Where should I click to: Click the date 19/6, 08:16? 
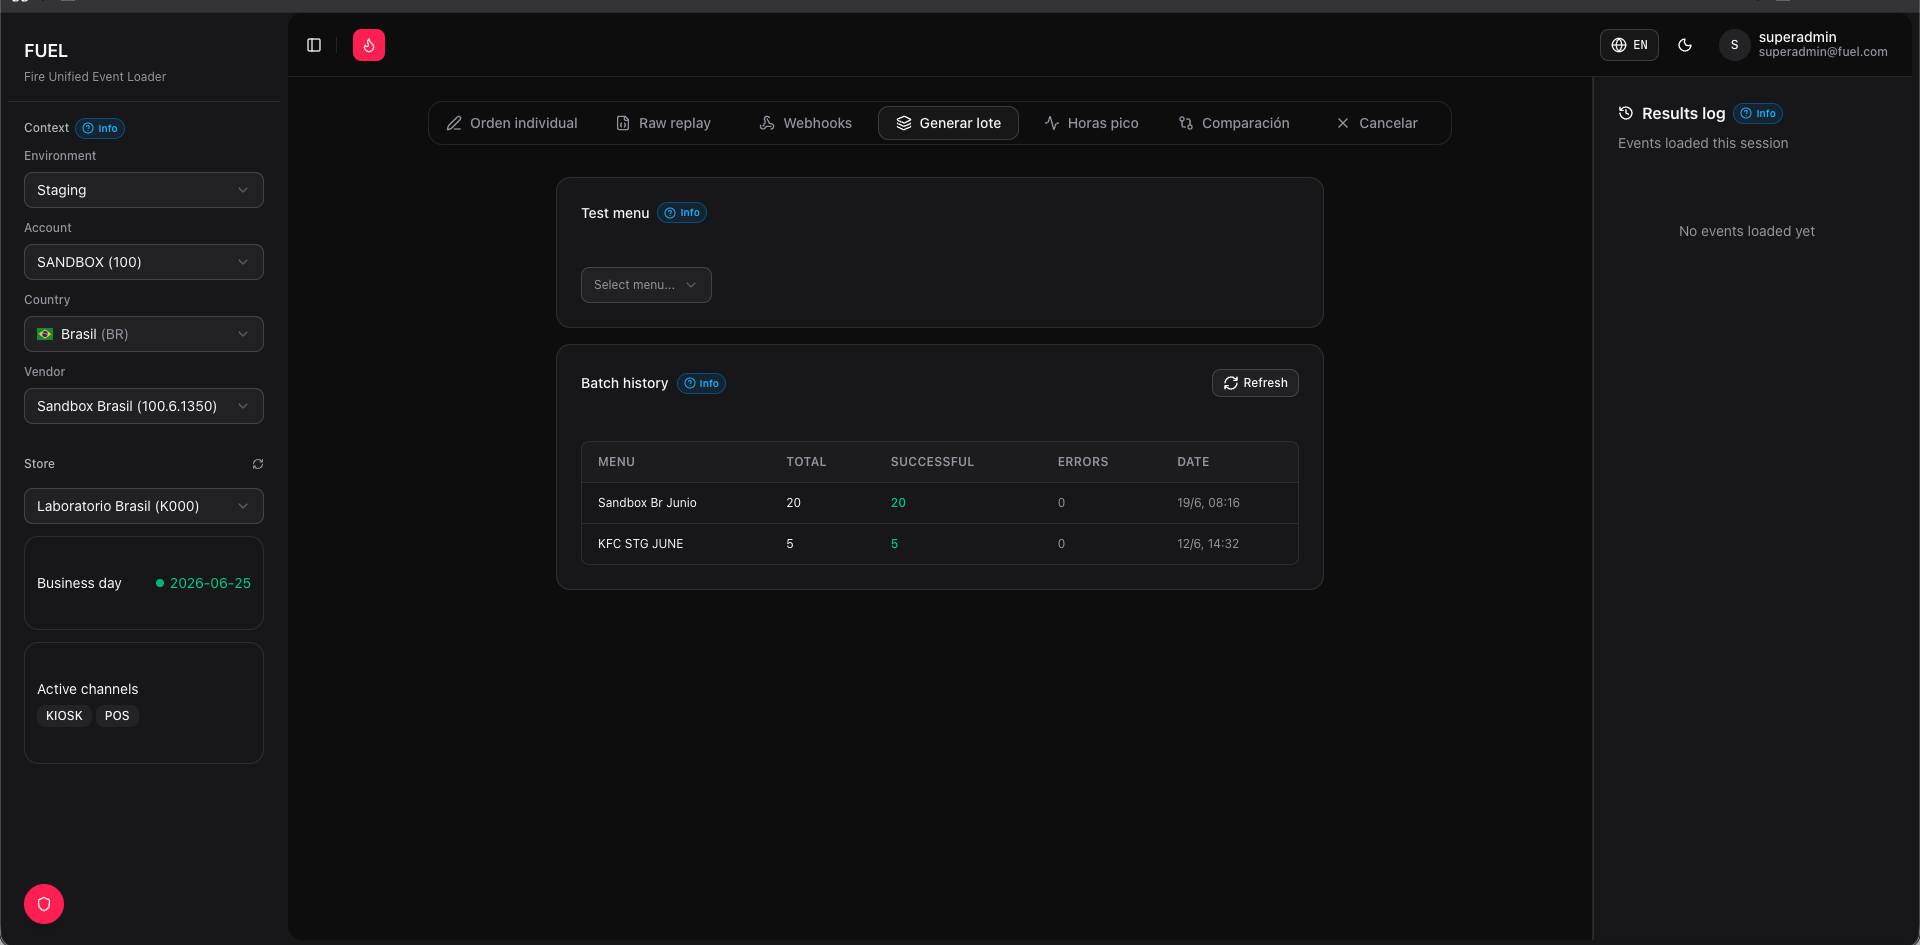[1208, 503]
